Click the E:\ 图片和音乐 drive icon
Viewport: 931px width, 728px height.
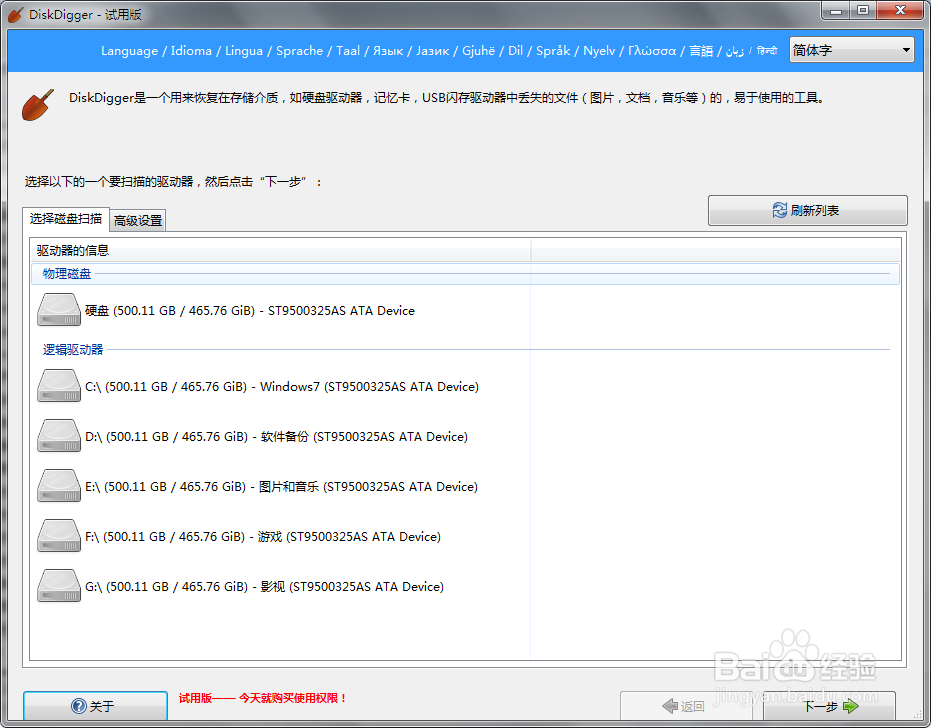point(59,486)
